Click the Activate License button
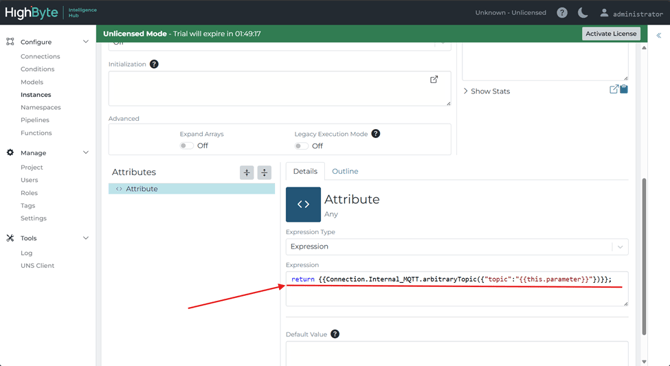 pos(611,34)
